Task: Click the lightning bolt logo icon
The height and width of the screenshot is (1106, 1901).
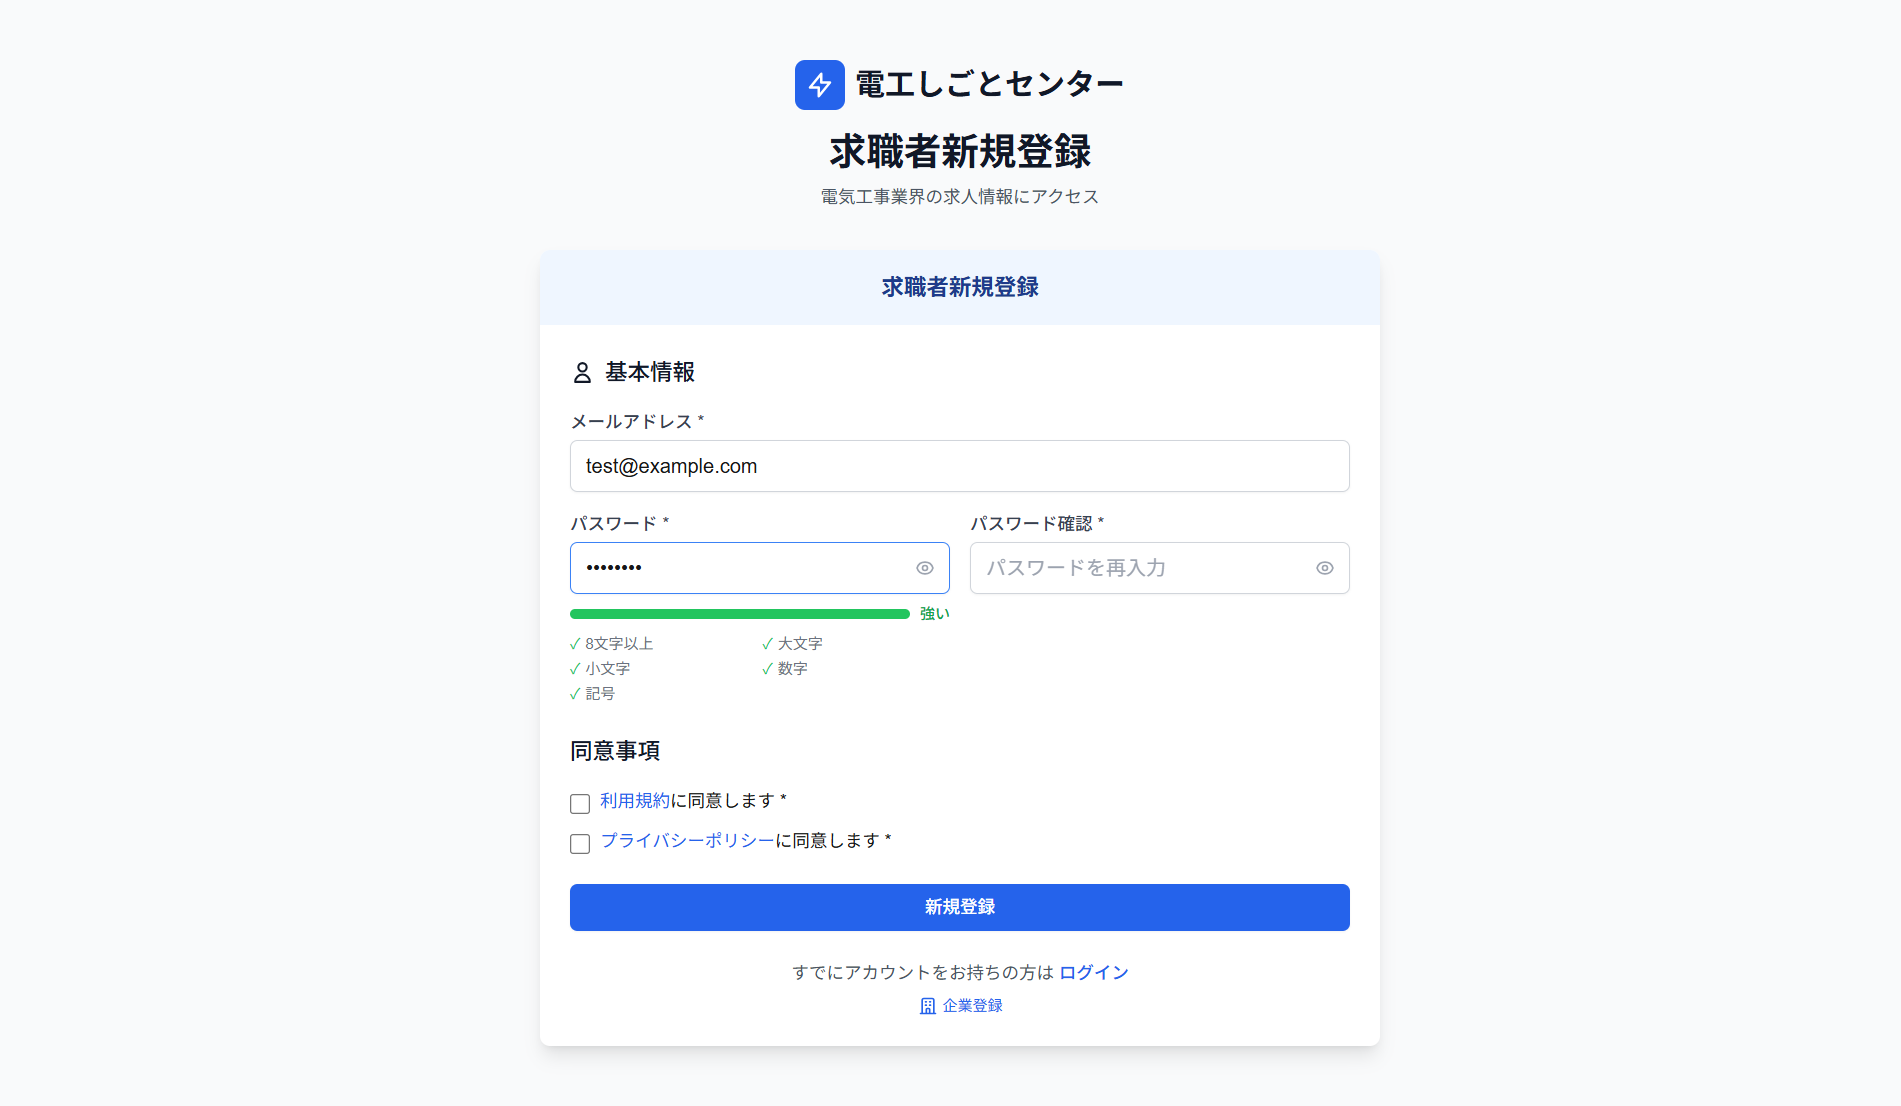Action: tap(820, 84)
